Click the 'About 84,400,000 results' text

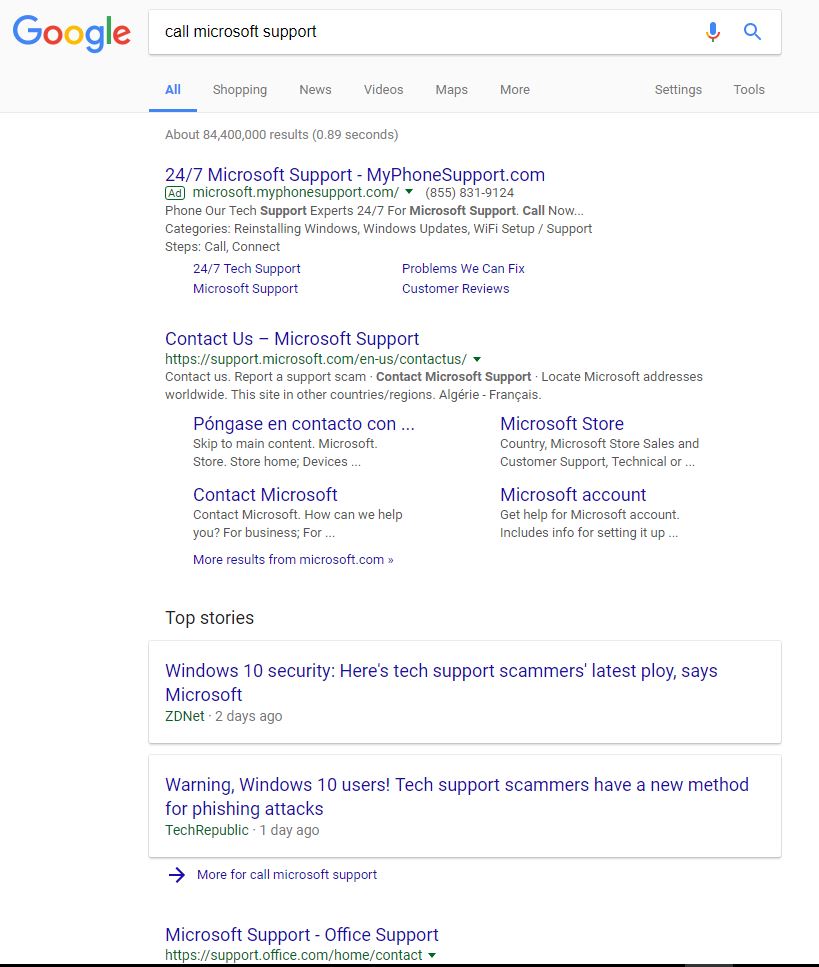point(282,134)
